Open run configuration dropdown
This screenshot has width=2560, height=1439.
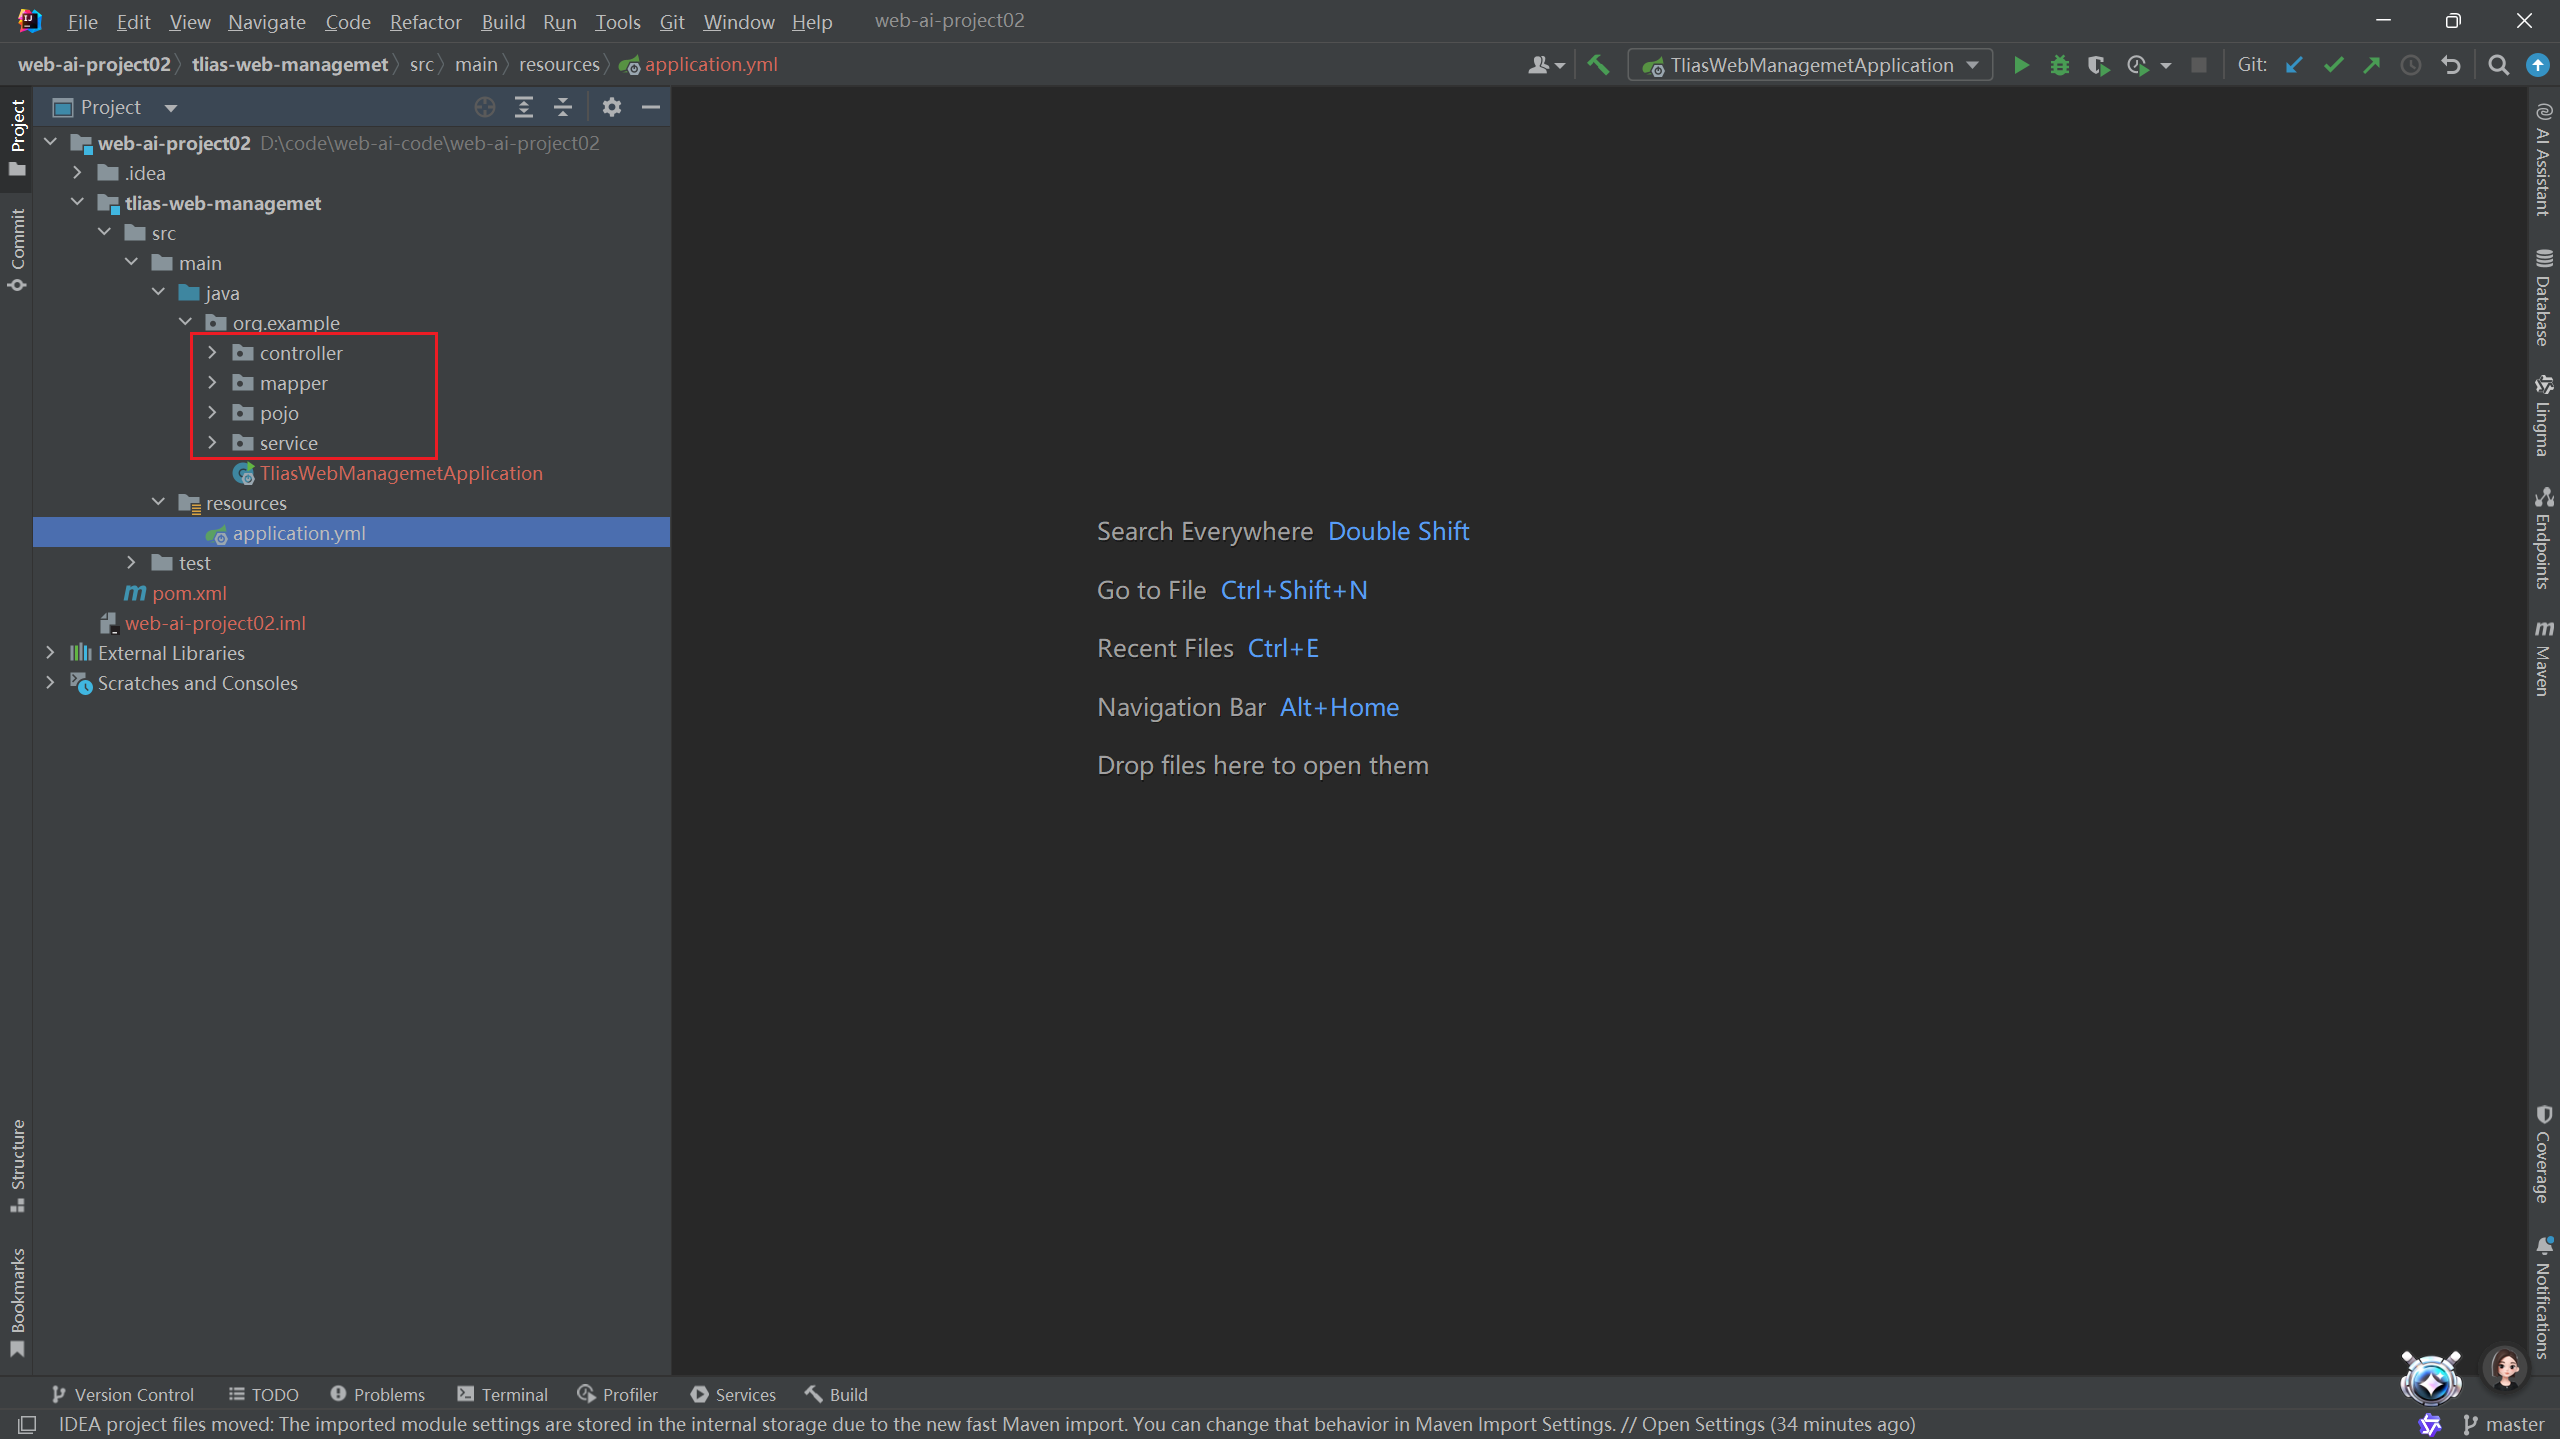(x=1810, y=65)
